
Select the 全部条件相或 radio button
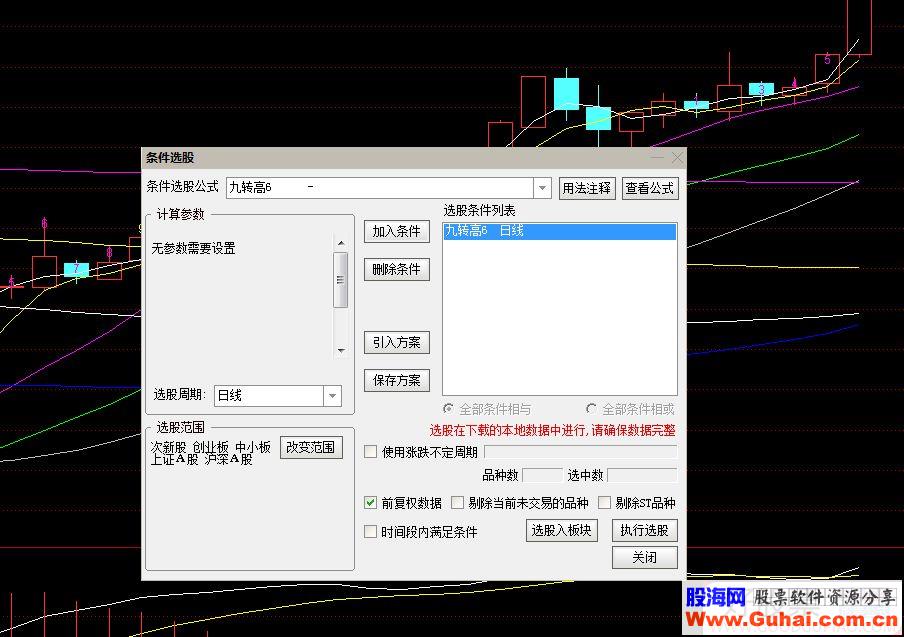[x=591, y=409]
